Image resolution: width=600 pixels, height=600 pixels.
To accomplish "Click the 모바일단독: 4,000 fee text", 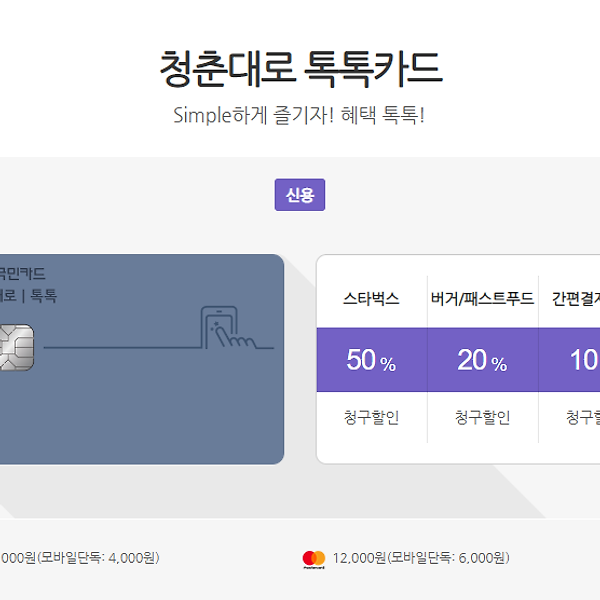I will [98, 558].
